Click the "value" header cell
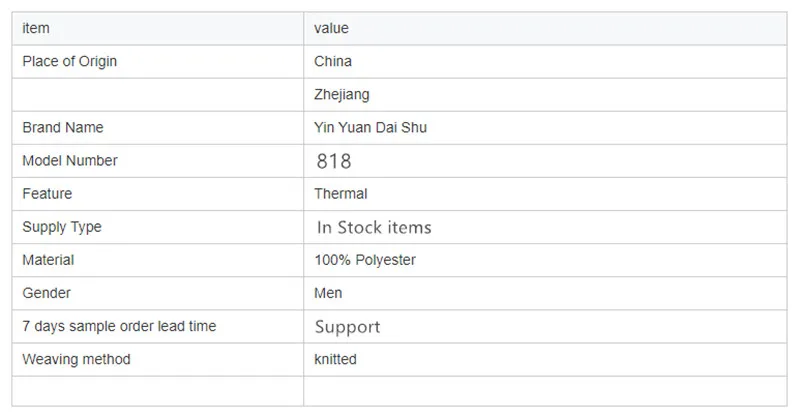Image resolution: width=800 pixels, height=417 pixels. pos(331,28)
